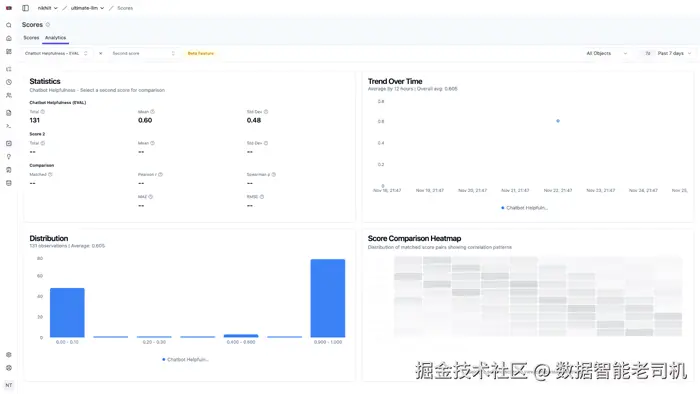Screen dimensions: 700x394
Task: Click info icon beside Pearson r label
Action: coord(160,174)
